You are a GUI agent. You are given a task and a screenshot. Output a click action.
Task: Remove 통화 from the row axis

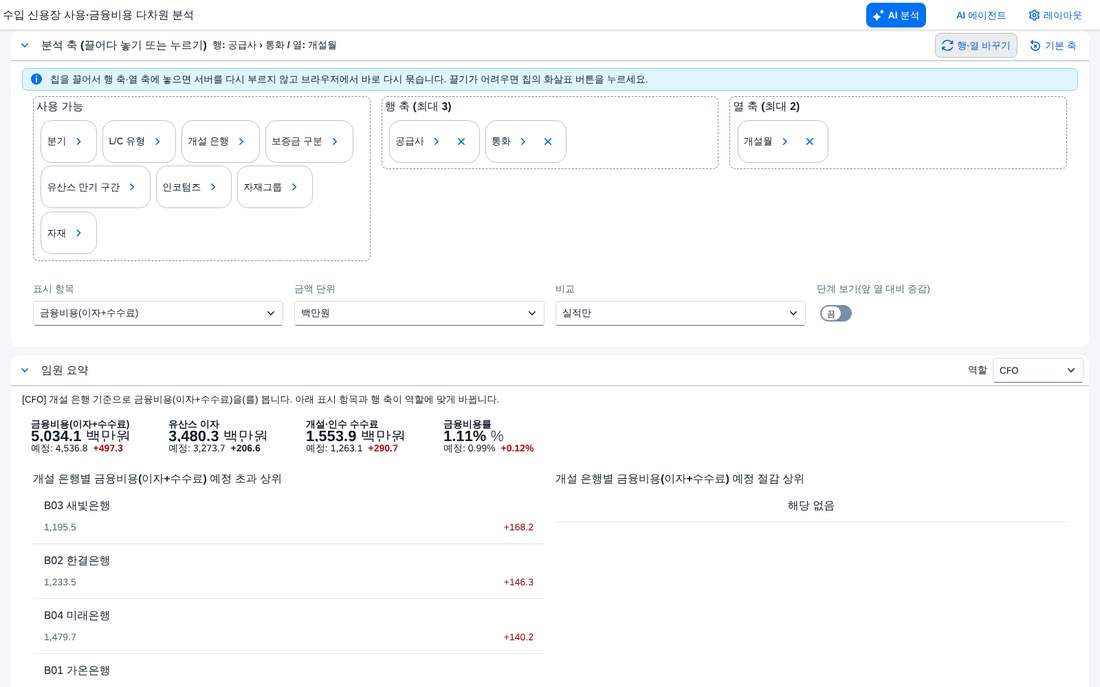click(548, 142)
